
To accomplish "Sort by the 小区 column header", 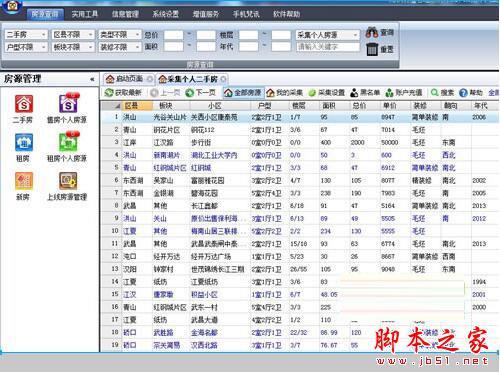I will tap(220, 106).
